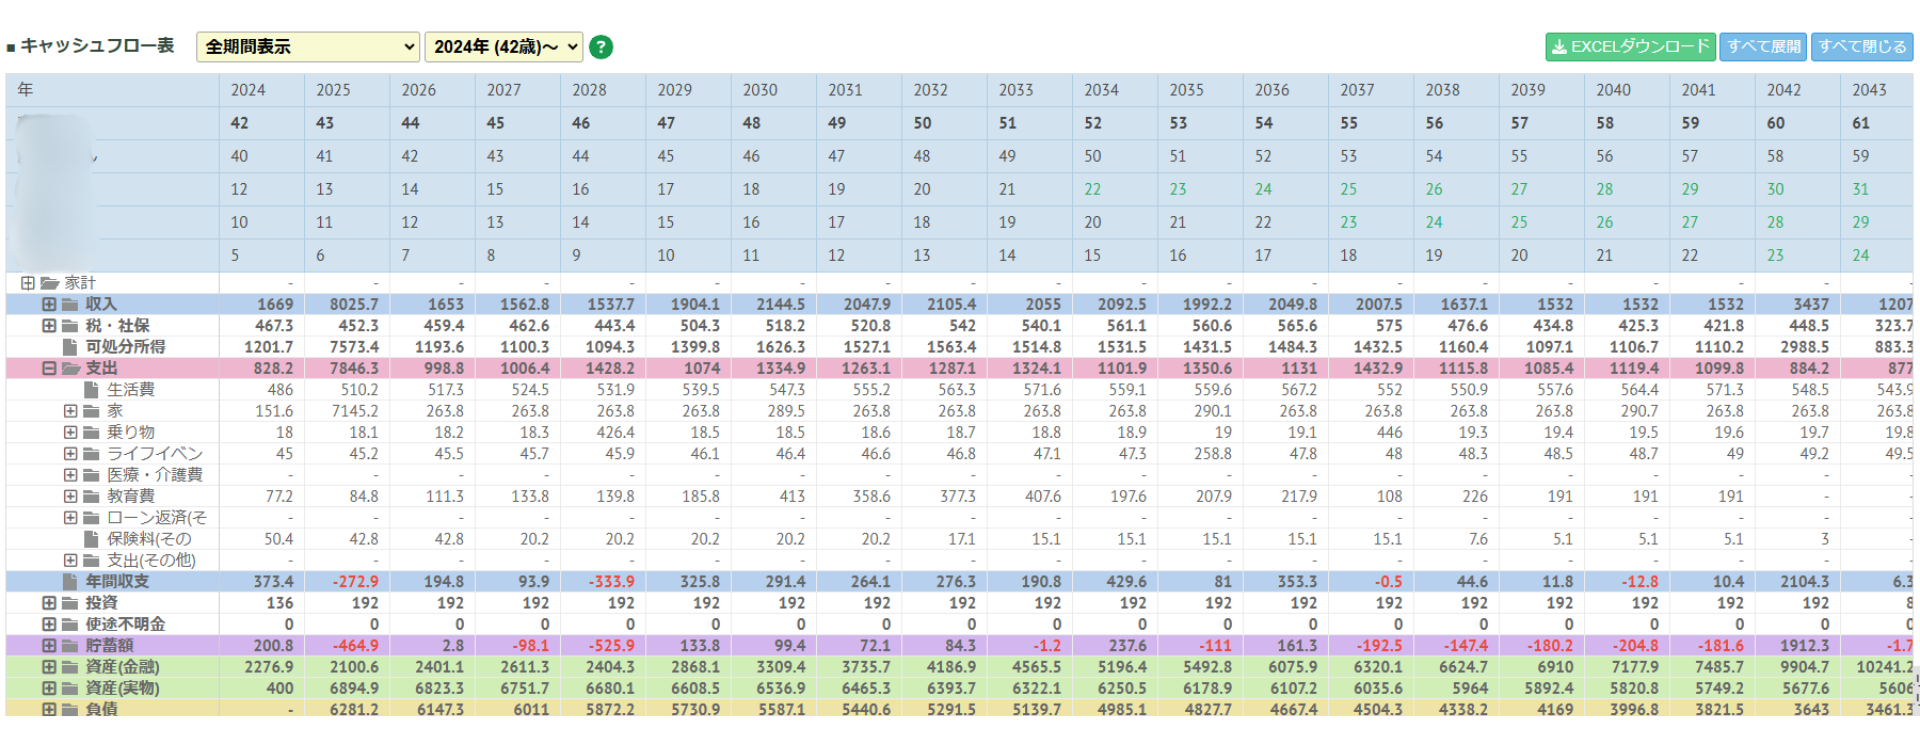Expand the 資産(金融) row
1920x733 pixels.
click(x=48, y=667)
